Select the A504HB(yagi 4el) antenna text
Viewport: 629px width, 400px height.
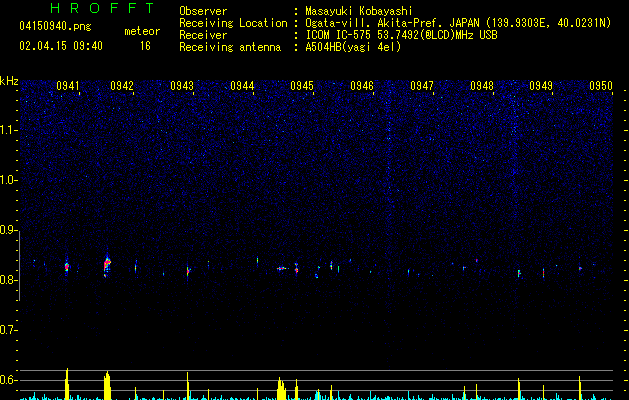tap(353, 47)
